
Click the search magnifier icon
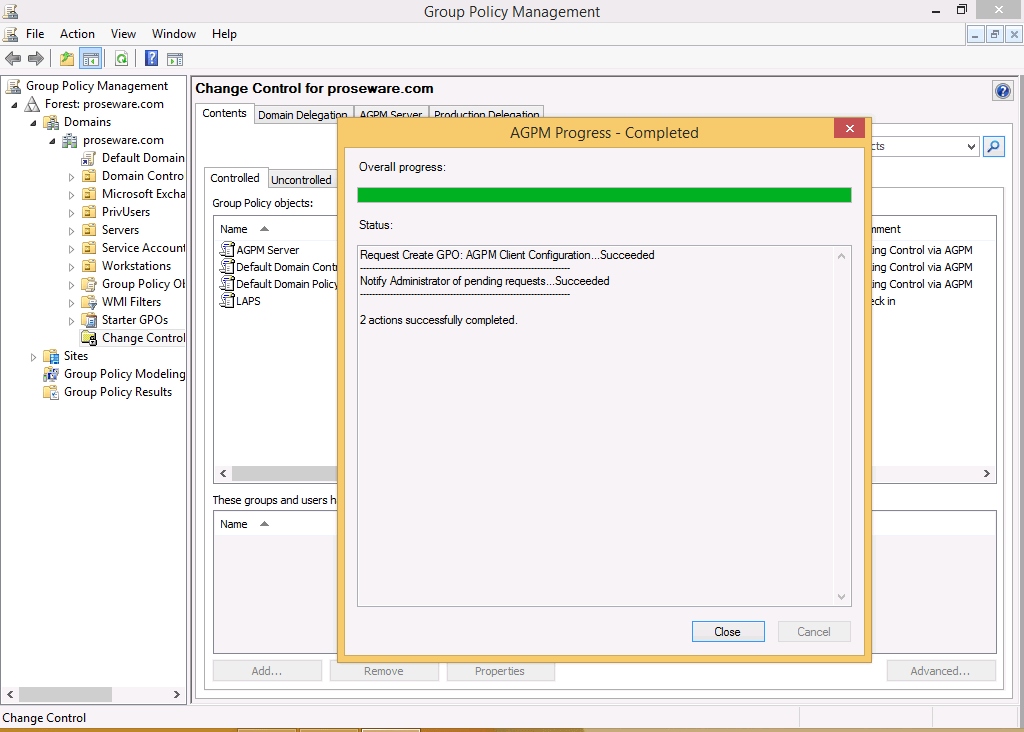[x=993, y=147]
